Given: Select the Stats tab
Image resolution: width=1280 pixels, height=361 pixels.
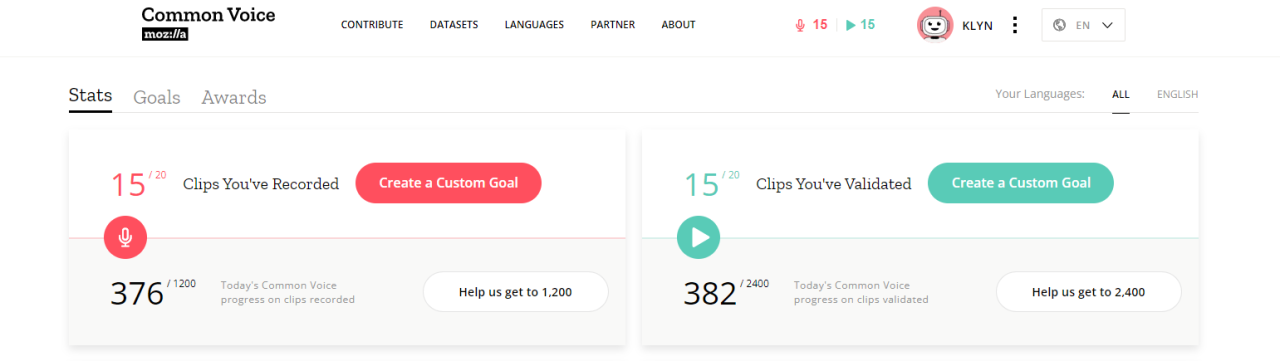Looking at the screenshot, I should [90, 96].
